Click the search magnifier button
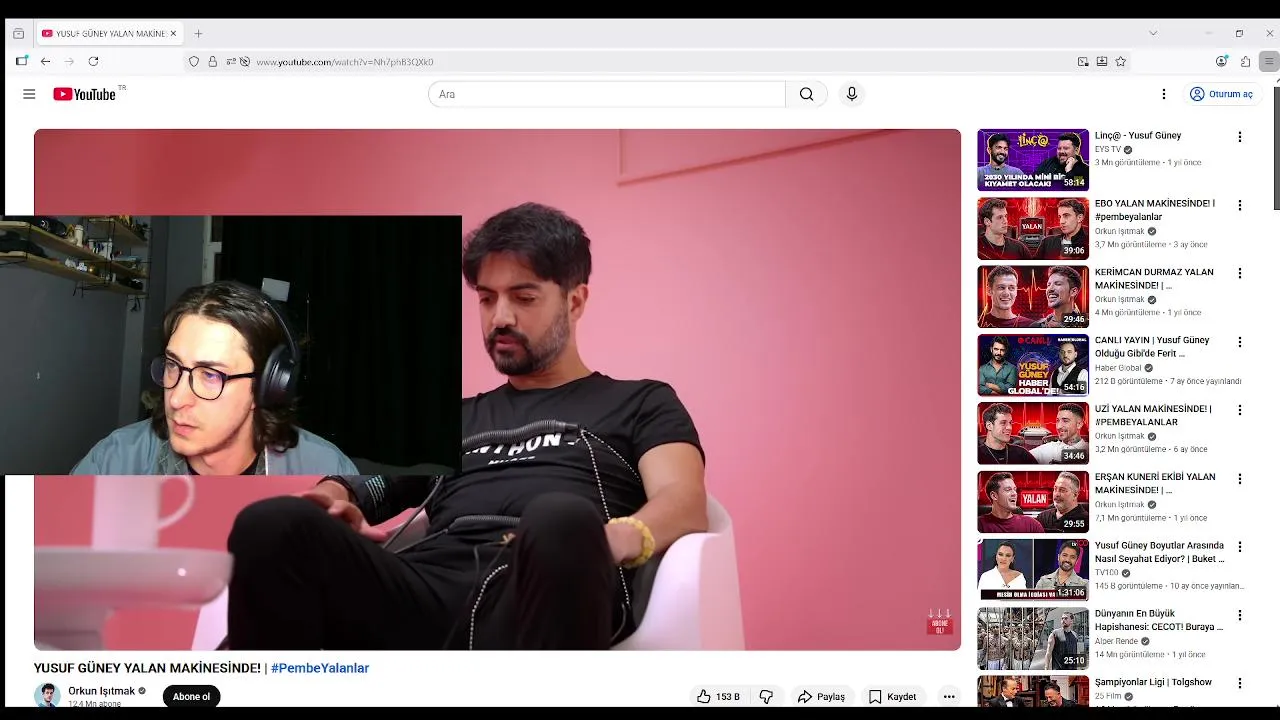Image resolution: width=1280 pixels, height=720 pixels. (806, 94)
